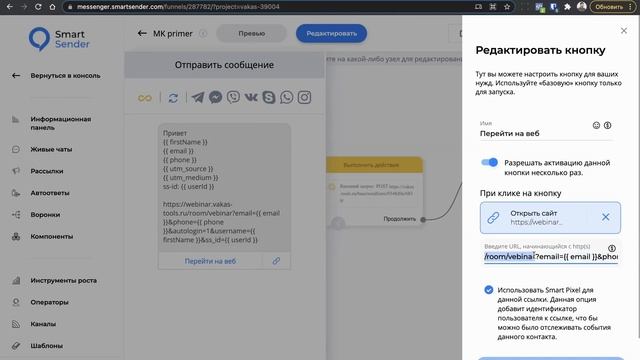This screenshot has height=360, width=640.
Task: Click the variable icon above the URL field
Action: [x=611, y=248]
